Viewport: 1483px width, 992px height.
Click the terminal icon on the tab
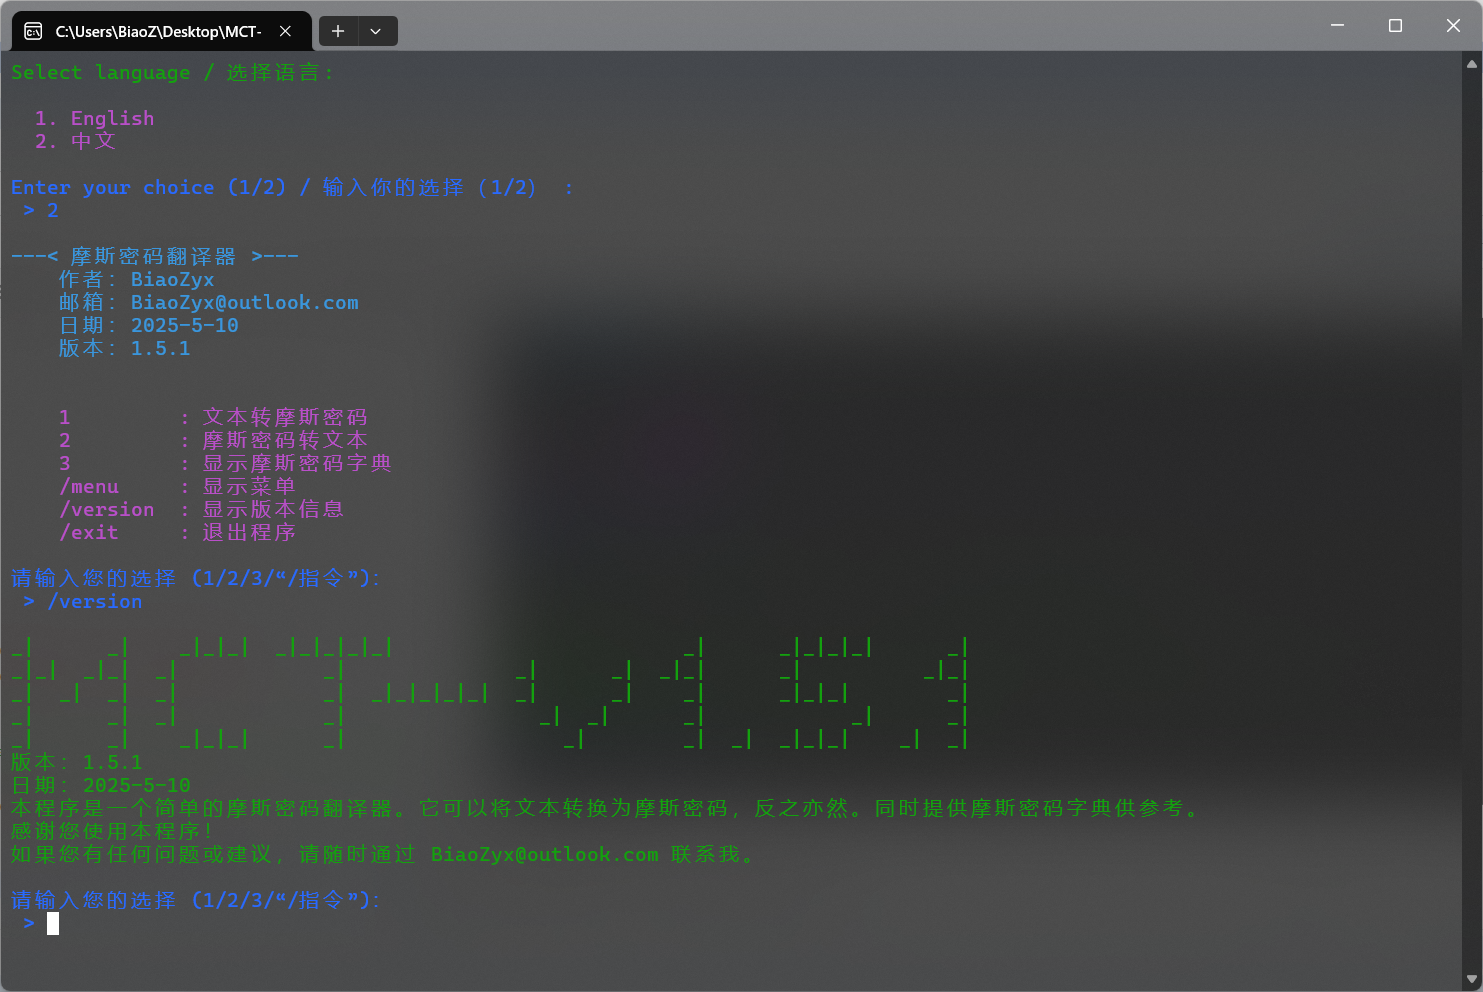pyautogui.click(x=33, y=31)
